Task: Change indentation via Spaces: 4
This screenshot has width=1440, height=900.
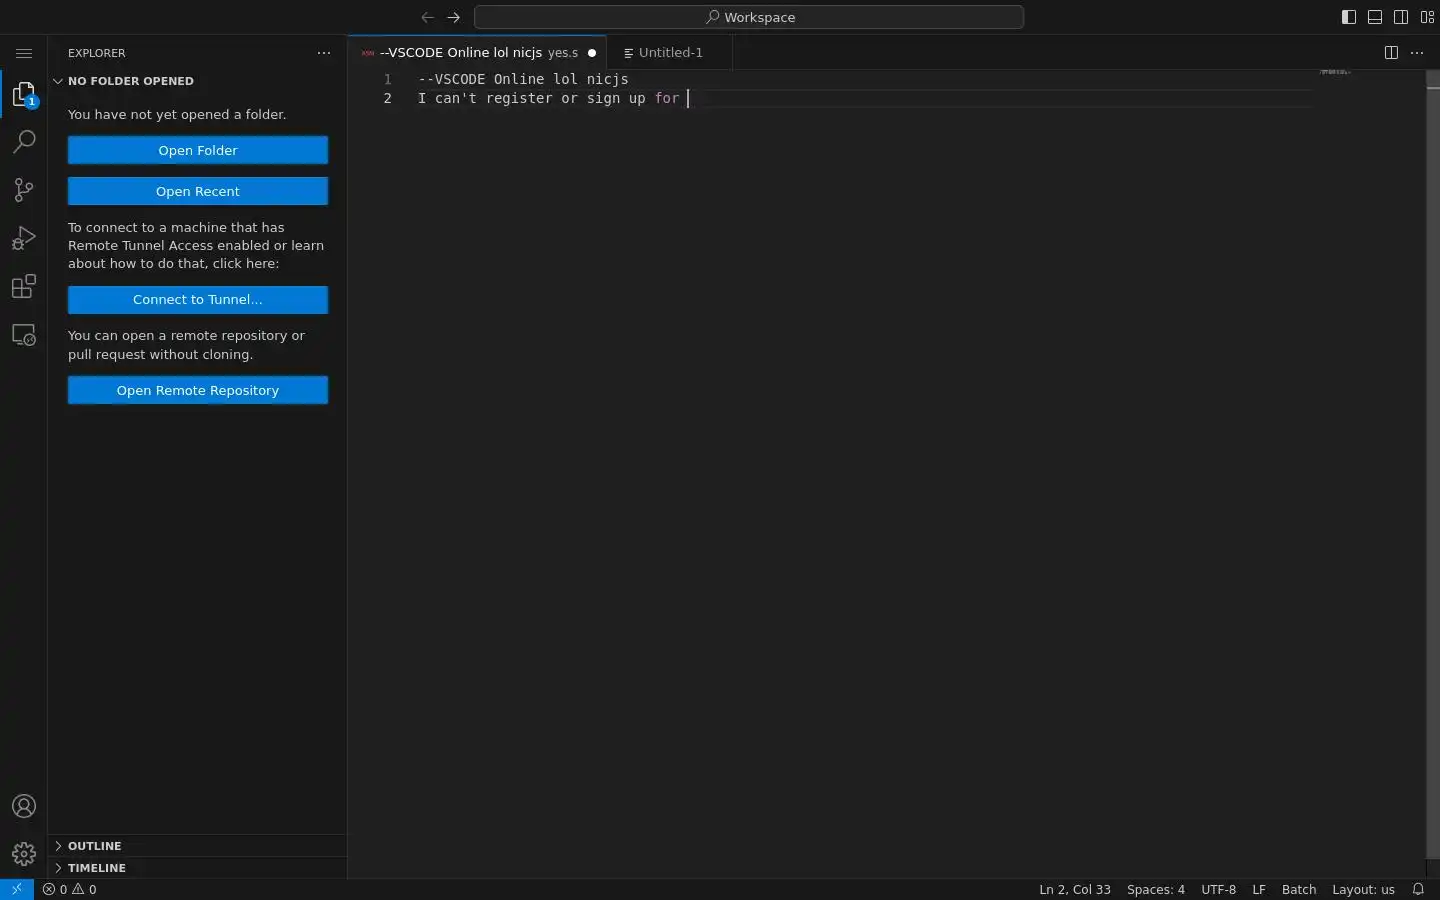Action: 1156,889
